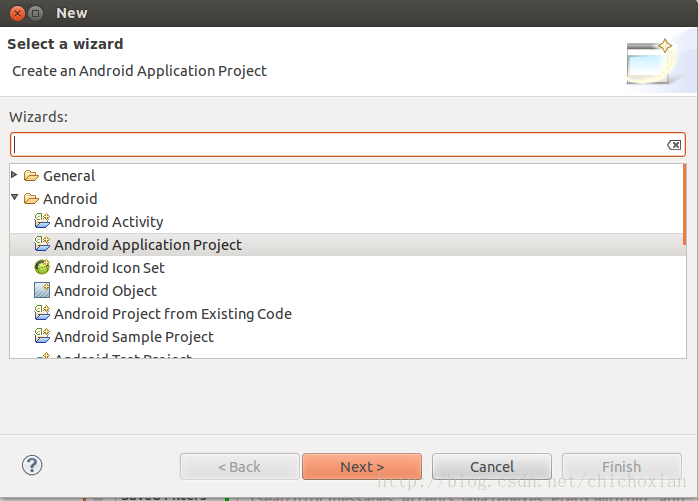Viewport: 698px width, 501px height.
Task: Select the Android Sample Project entry
Action: (x=134, y=337)
